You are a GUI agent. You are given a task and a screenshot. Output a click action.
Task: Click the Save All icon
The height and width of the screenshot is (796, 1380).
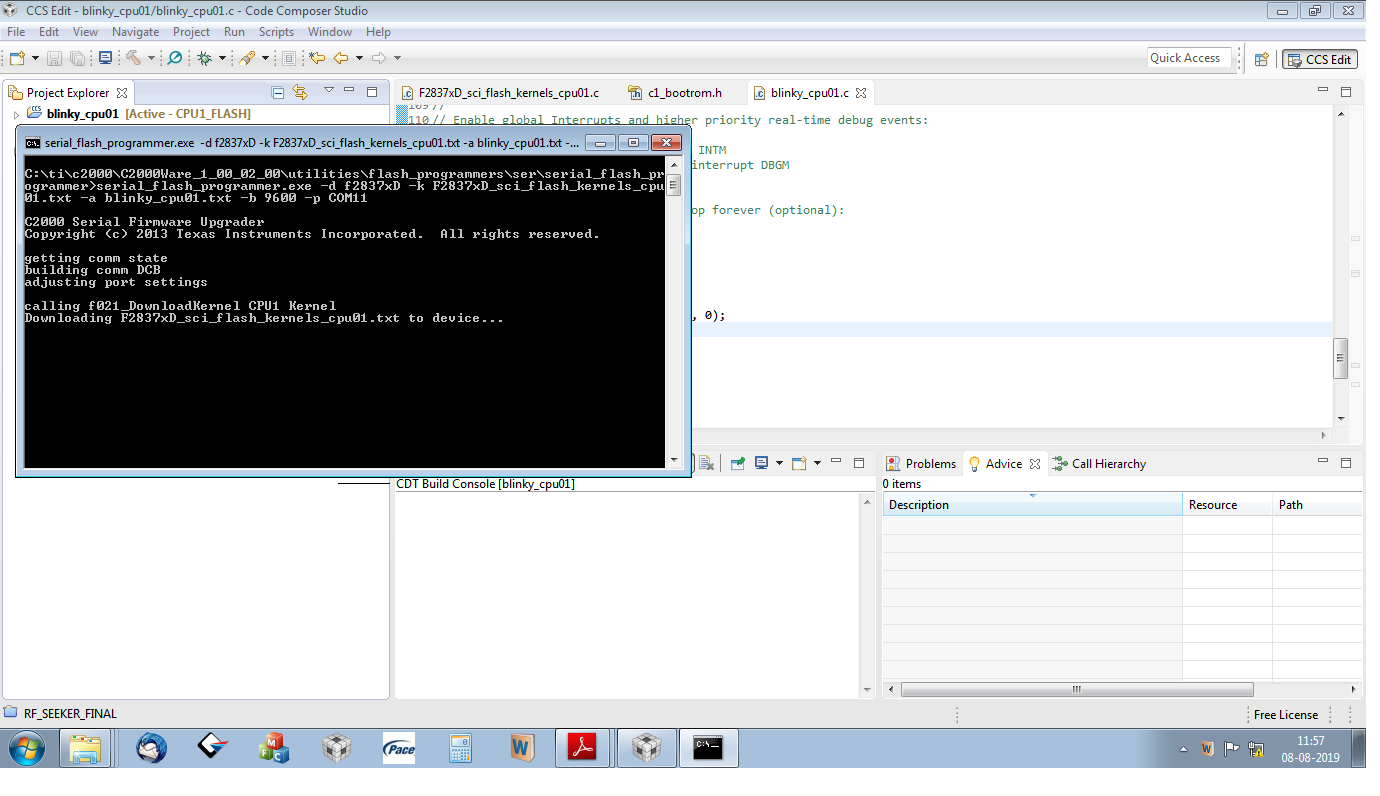[x=78, y=58]
